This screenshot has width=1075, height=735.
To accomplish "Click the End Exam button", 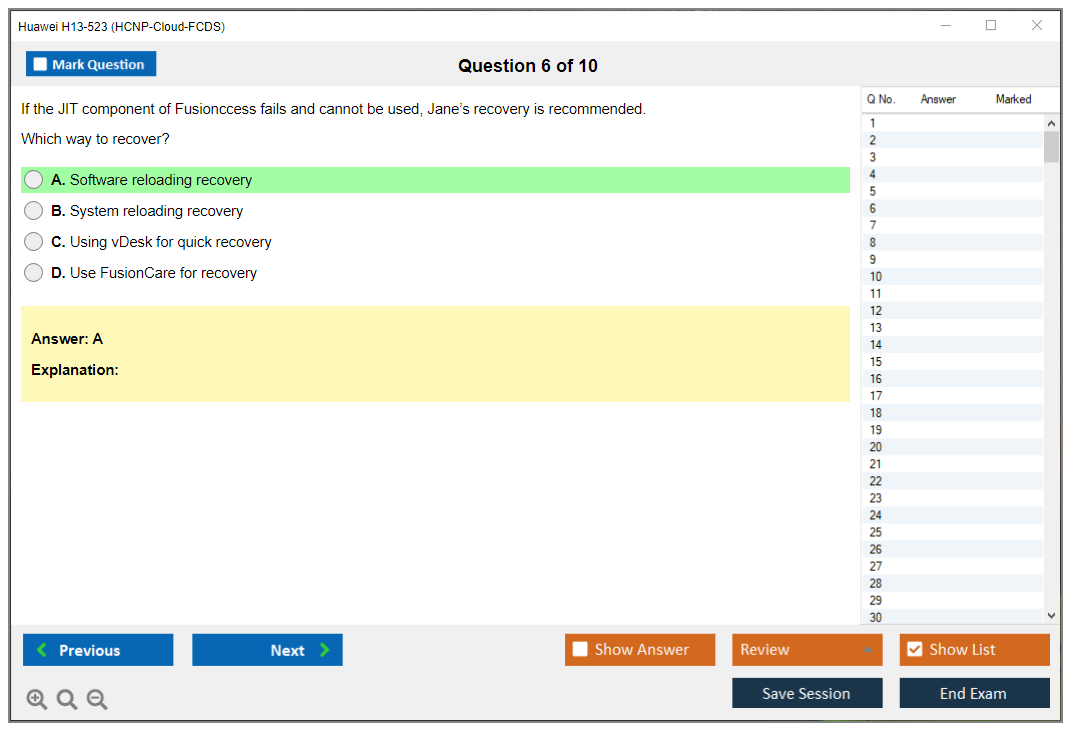I will [x=973, y=693].
